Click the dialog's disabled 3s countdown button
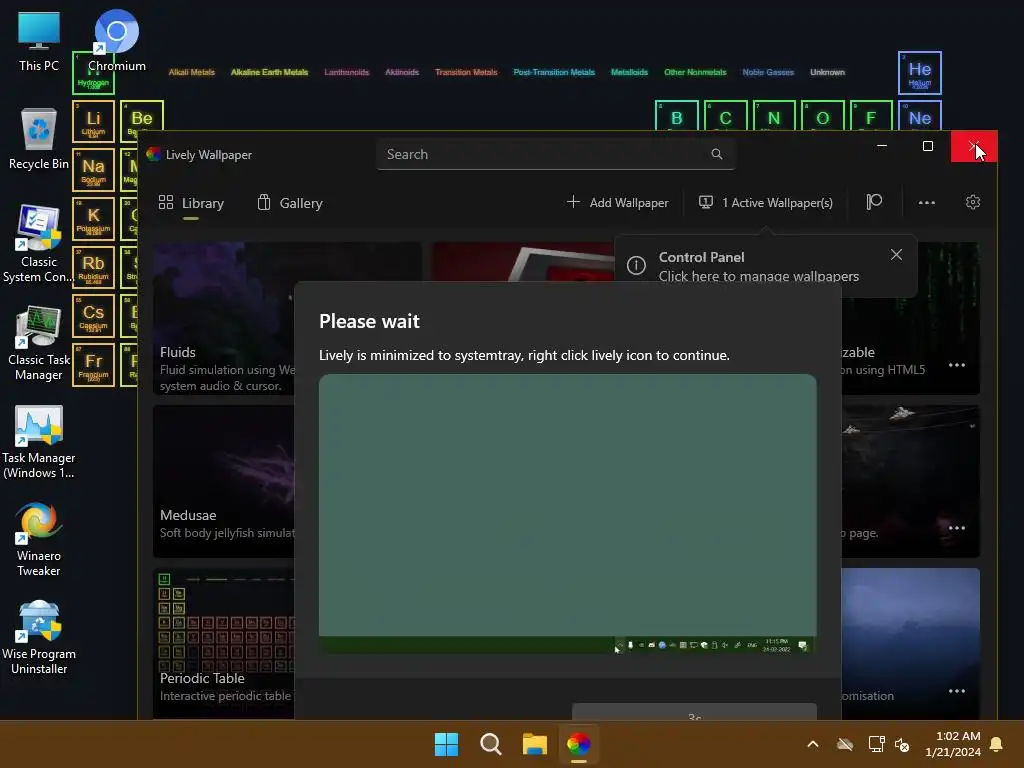The height and width of the screenshot is (768, 1024). click(x=694, y=712)
